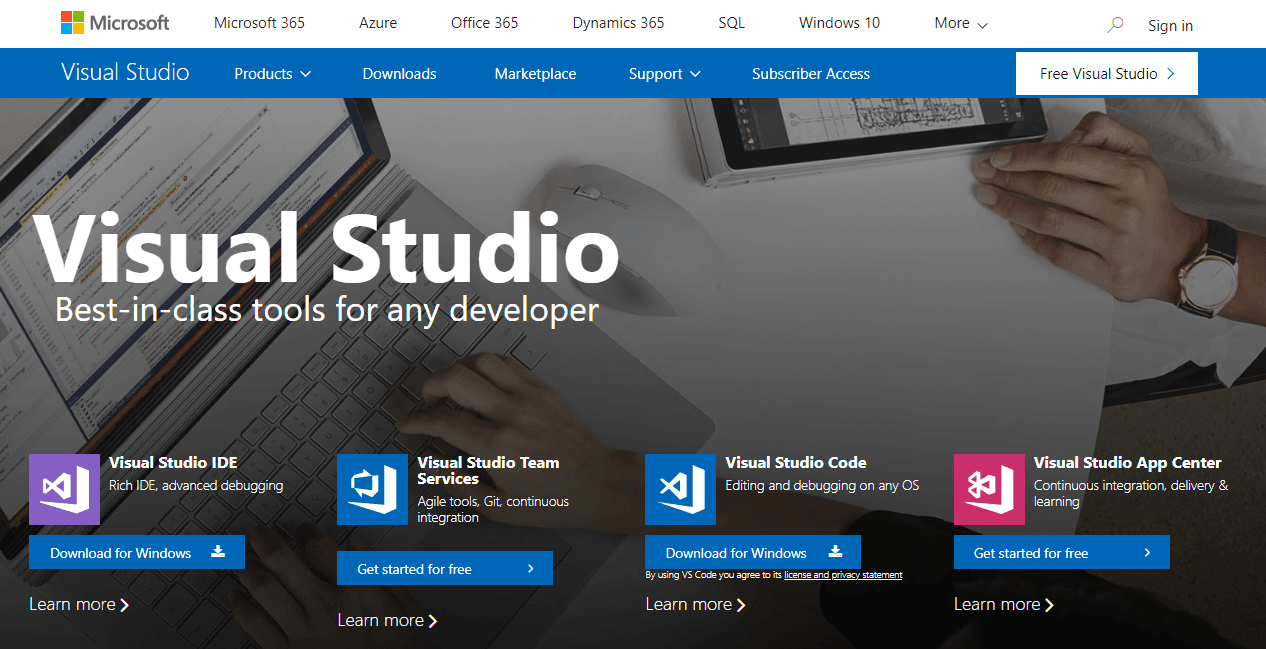Click 'Agile tools, Git, continuous integration' text
Viewport: 1266px width, 649px height.
[x=493, y=509]
